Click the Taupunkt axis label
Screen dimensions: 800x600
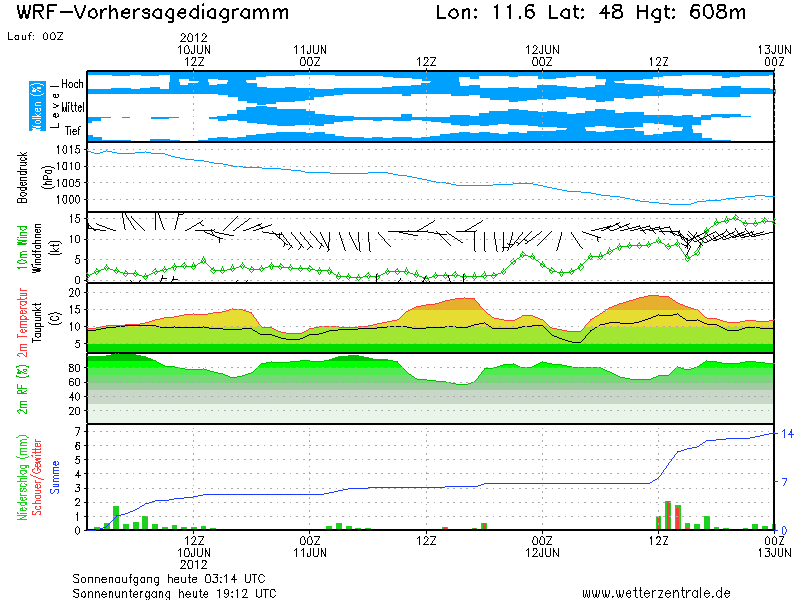[37, 322]
